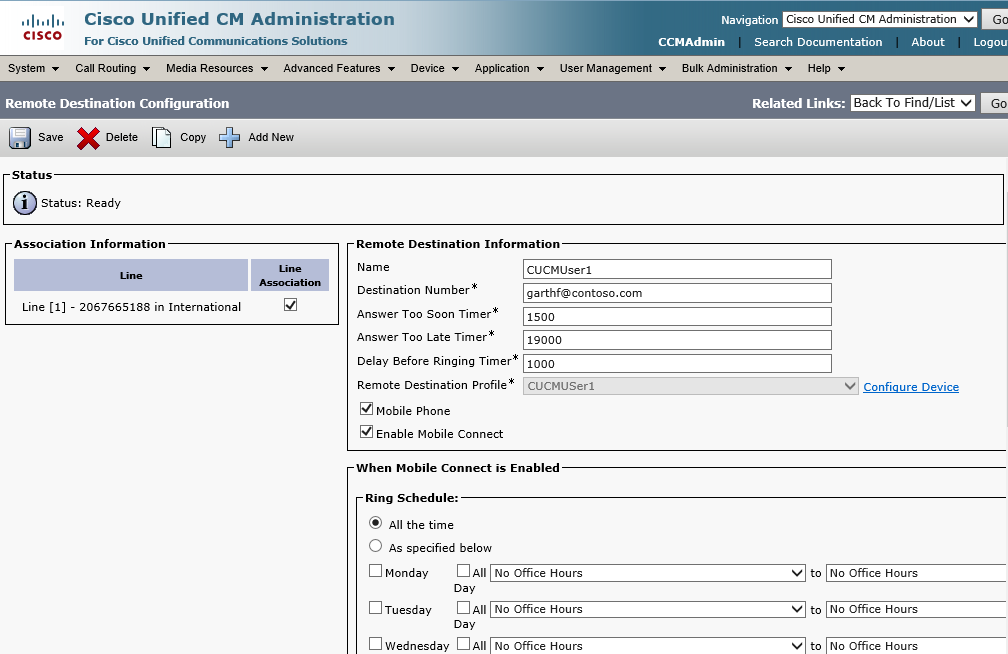Open the User Management menu

pos(612,68)
